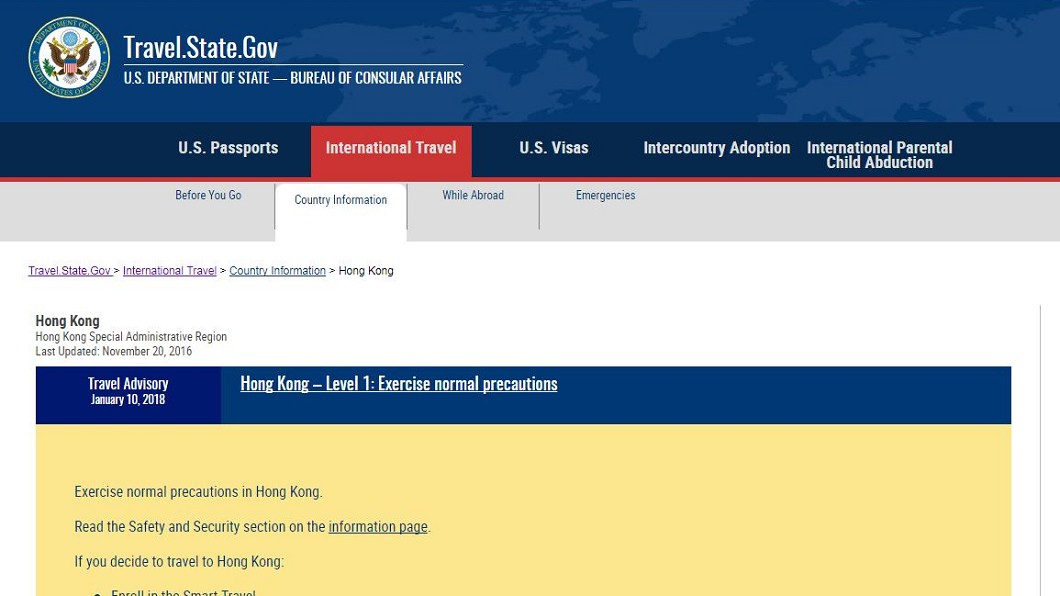The height and width of the screenshot is (596, 1060).
Task: Click the Department of State seal logo
Action: pyautogui.click(x=69, y=57)
